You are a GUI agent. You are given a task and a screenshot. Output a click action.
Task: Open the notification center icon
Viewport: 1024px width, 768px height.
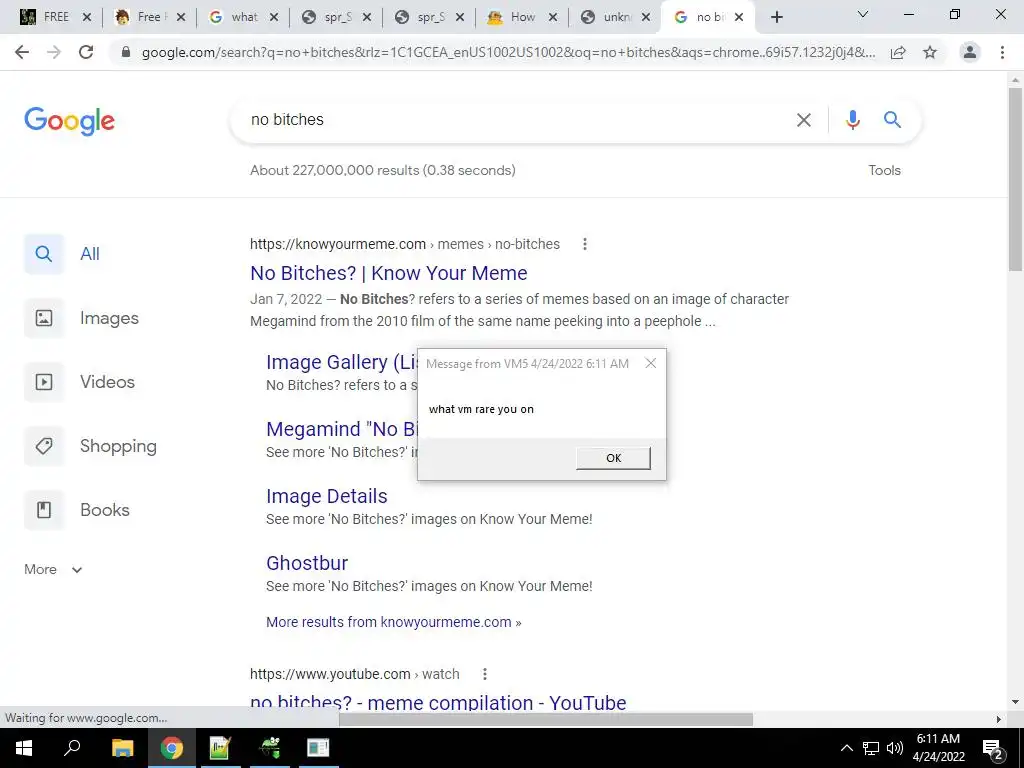tap(993, 749)
